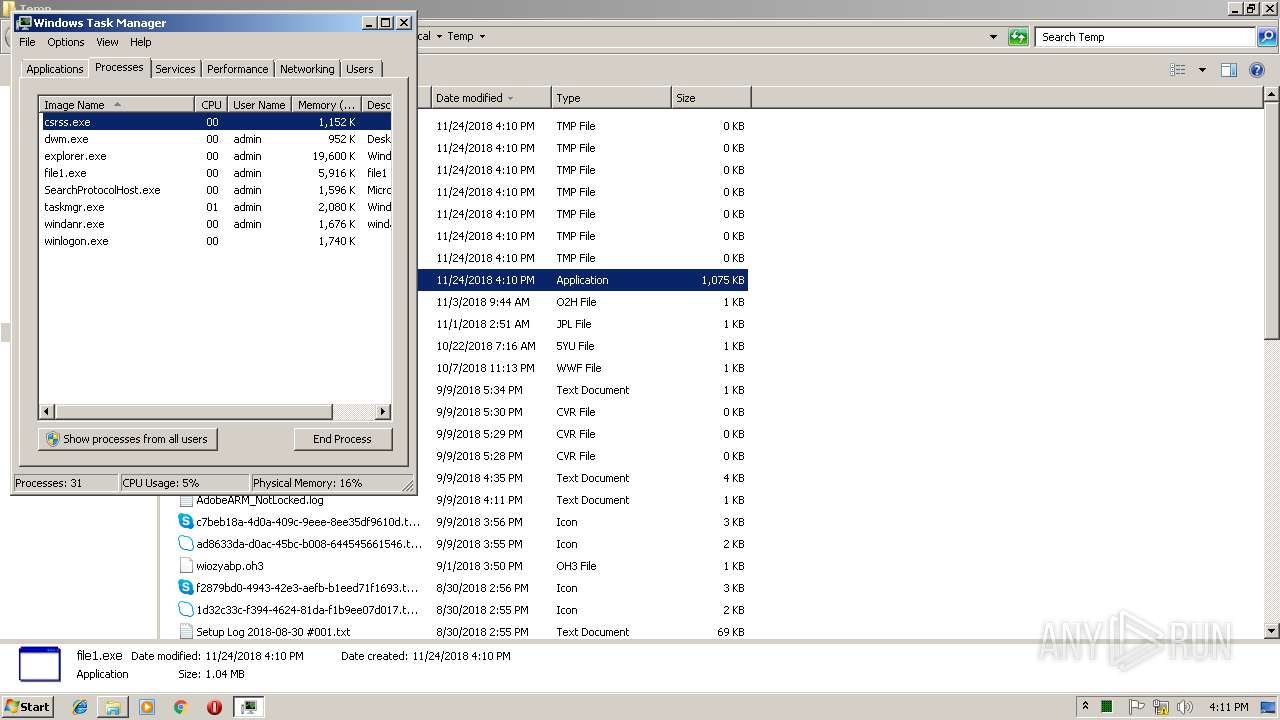1280x720 pixels.
Task: Click the Task Manager horizontal scrollbar right arrow
Action: pos(383,411)
